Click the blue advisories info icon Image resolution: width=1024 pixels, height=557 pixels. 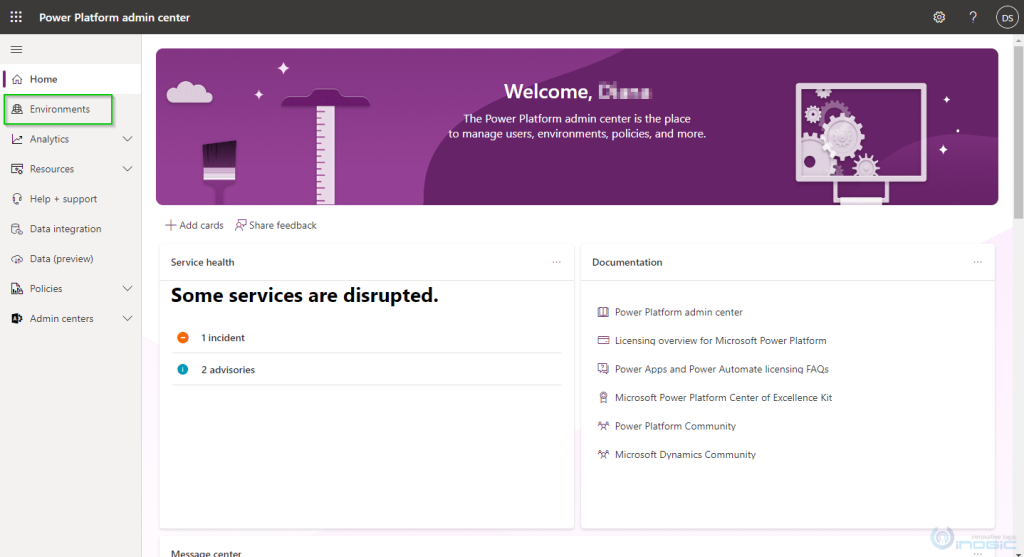(183, 370)
